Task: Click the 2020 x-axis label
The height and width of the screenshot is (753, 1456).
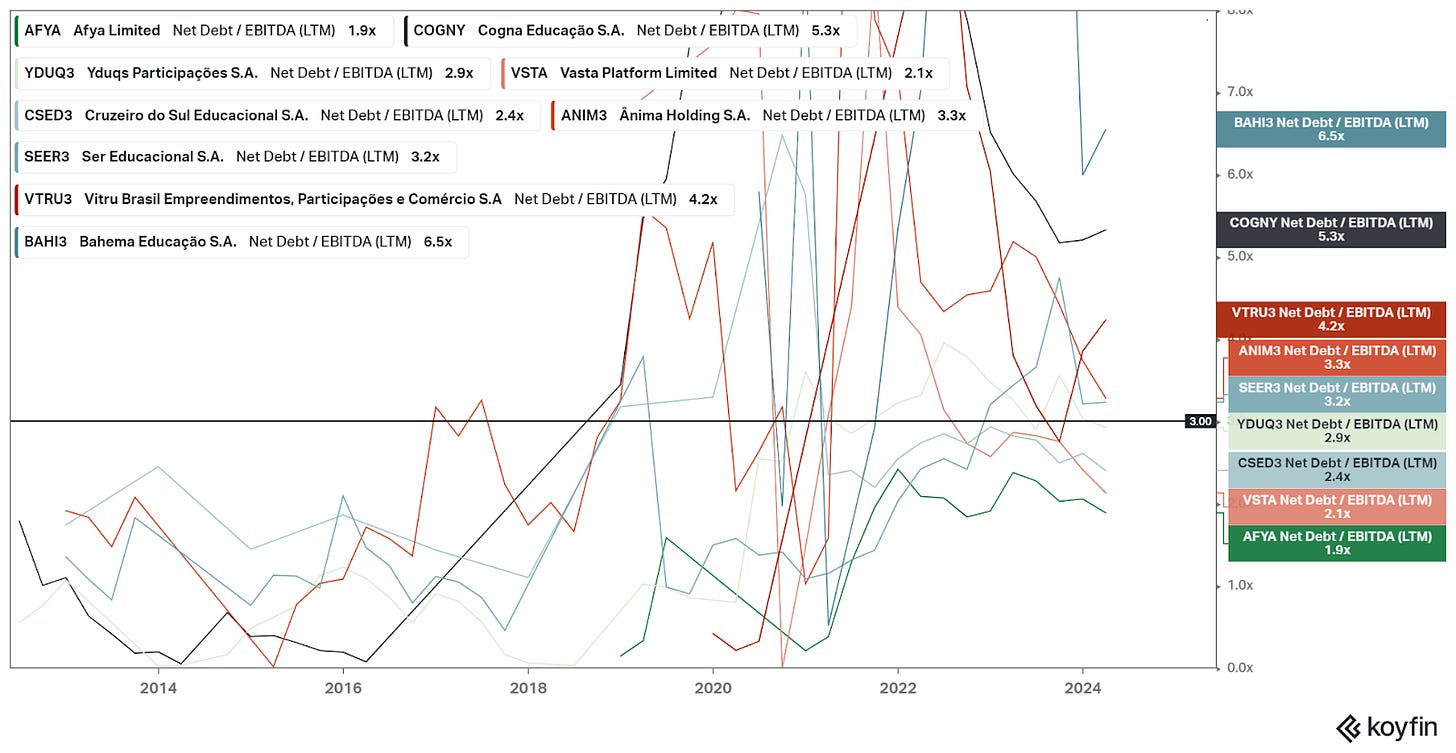Action: coord(712,687)
